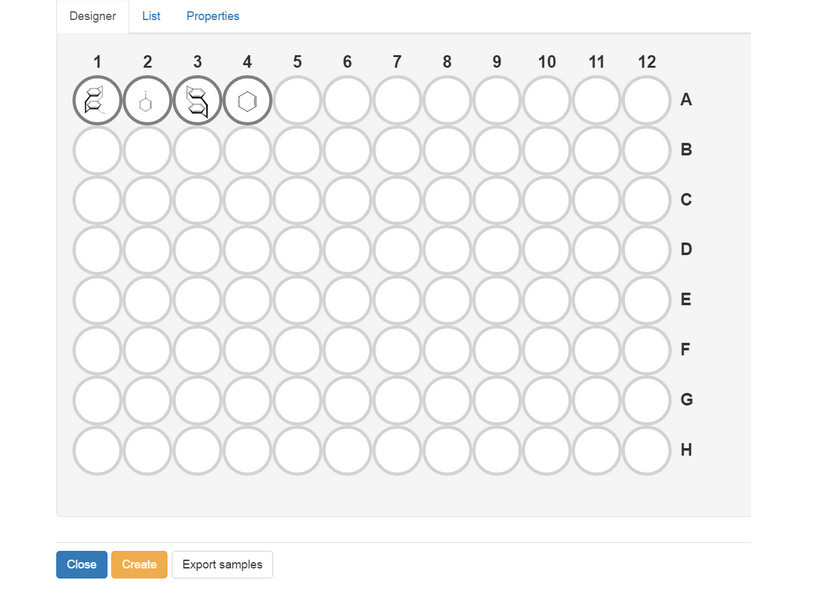Select the bold double-ring molecule in well A3

pyautogui.click(x=197, y=100)
